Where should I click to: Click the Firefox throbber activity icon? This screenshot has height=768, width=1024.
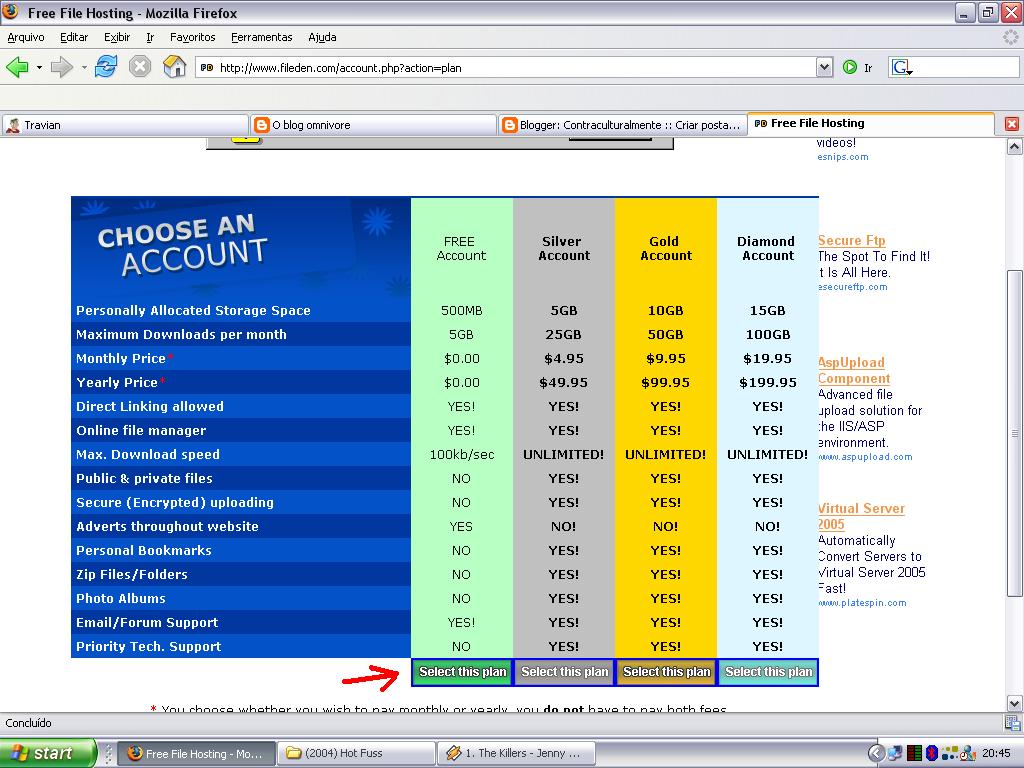click(x=1010, y=37)
